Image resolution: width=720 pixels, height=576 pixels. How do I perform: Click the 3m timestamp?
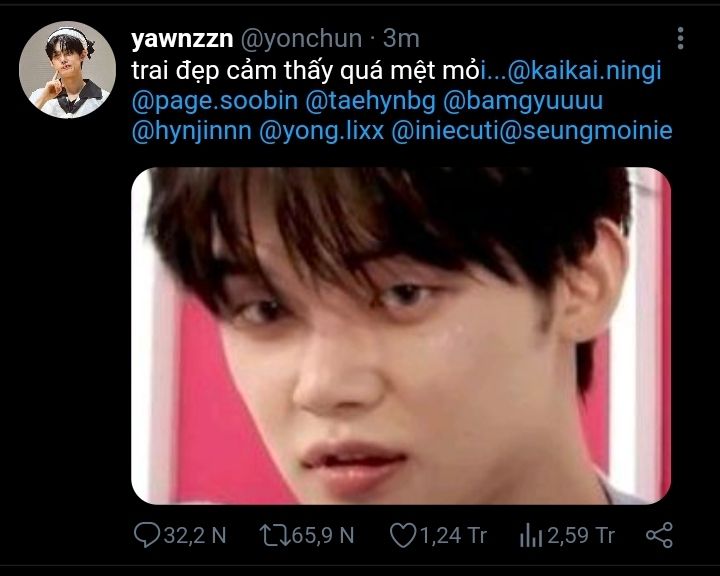pos(401,39)
